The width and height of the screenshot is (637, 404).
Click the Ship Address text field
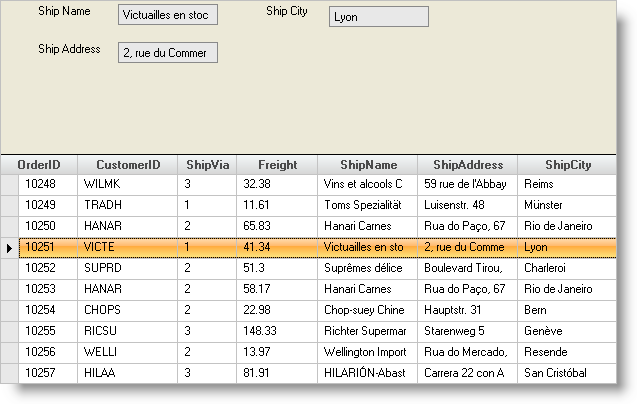tap(167, 53)
